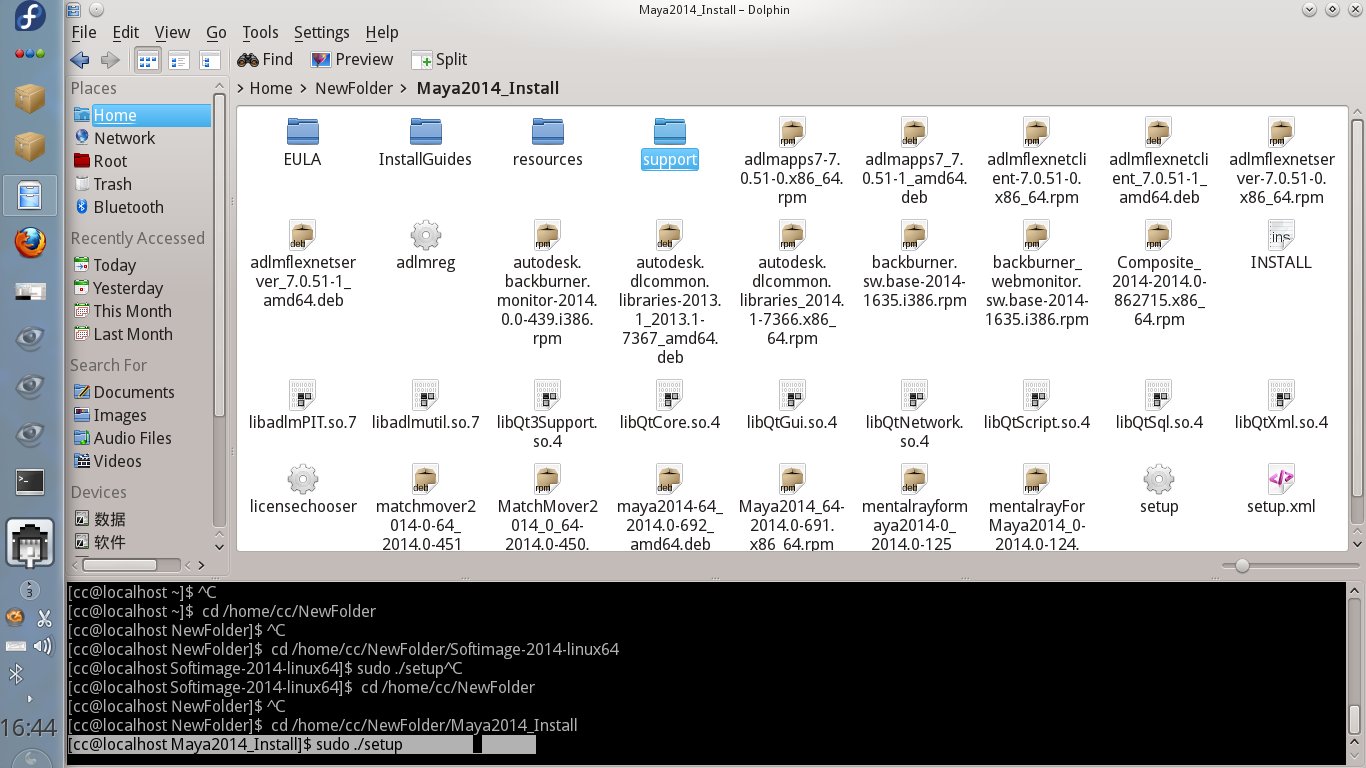Screen dimensions: 1366x768
Task: Click the three-dot Activities icon in the panel
Action: 30,53
